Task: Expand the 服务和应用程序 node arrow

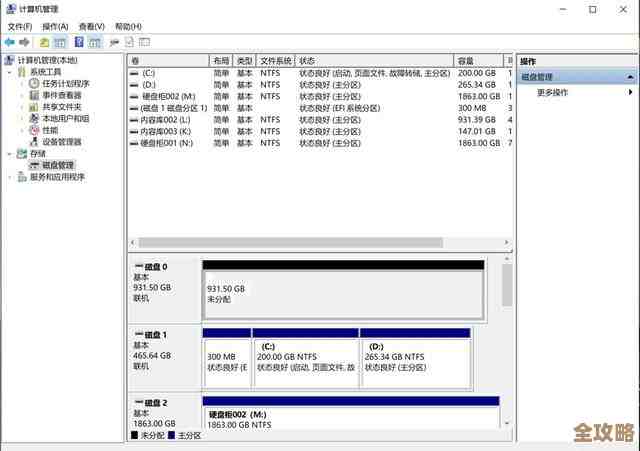Action: coord(10,177)
